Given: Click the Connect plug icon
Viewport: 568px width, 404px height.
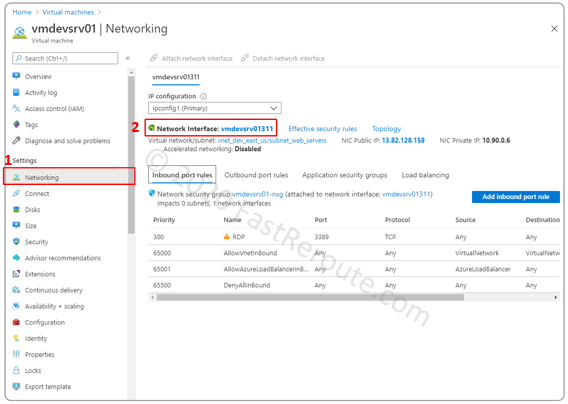Looking at the screenshot, I should [x=16, y=193].
